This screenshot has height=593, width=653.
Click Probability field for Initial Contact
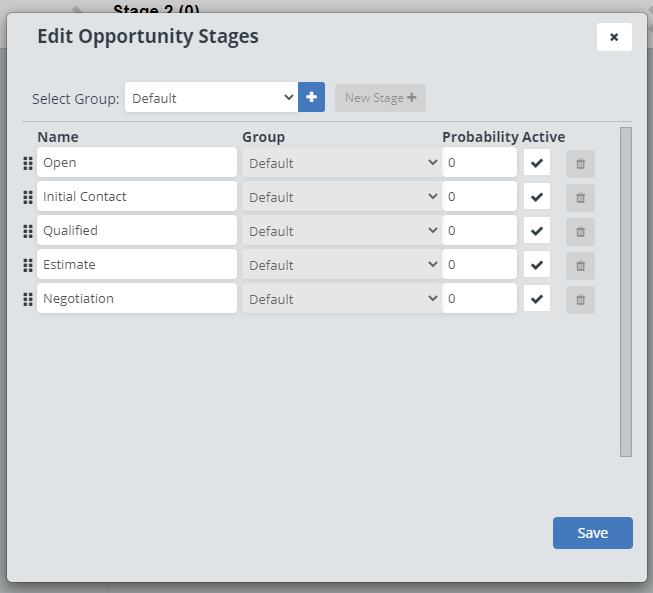click(x=479, y=197)
